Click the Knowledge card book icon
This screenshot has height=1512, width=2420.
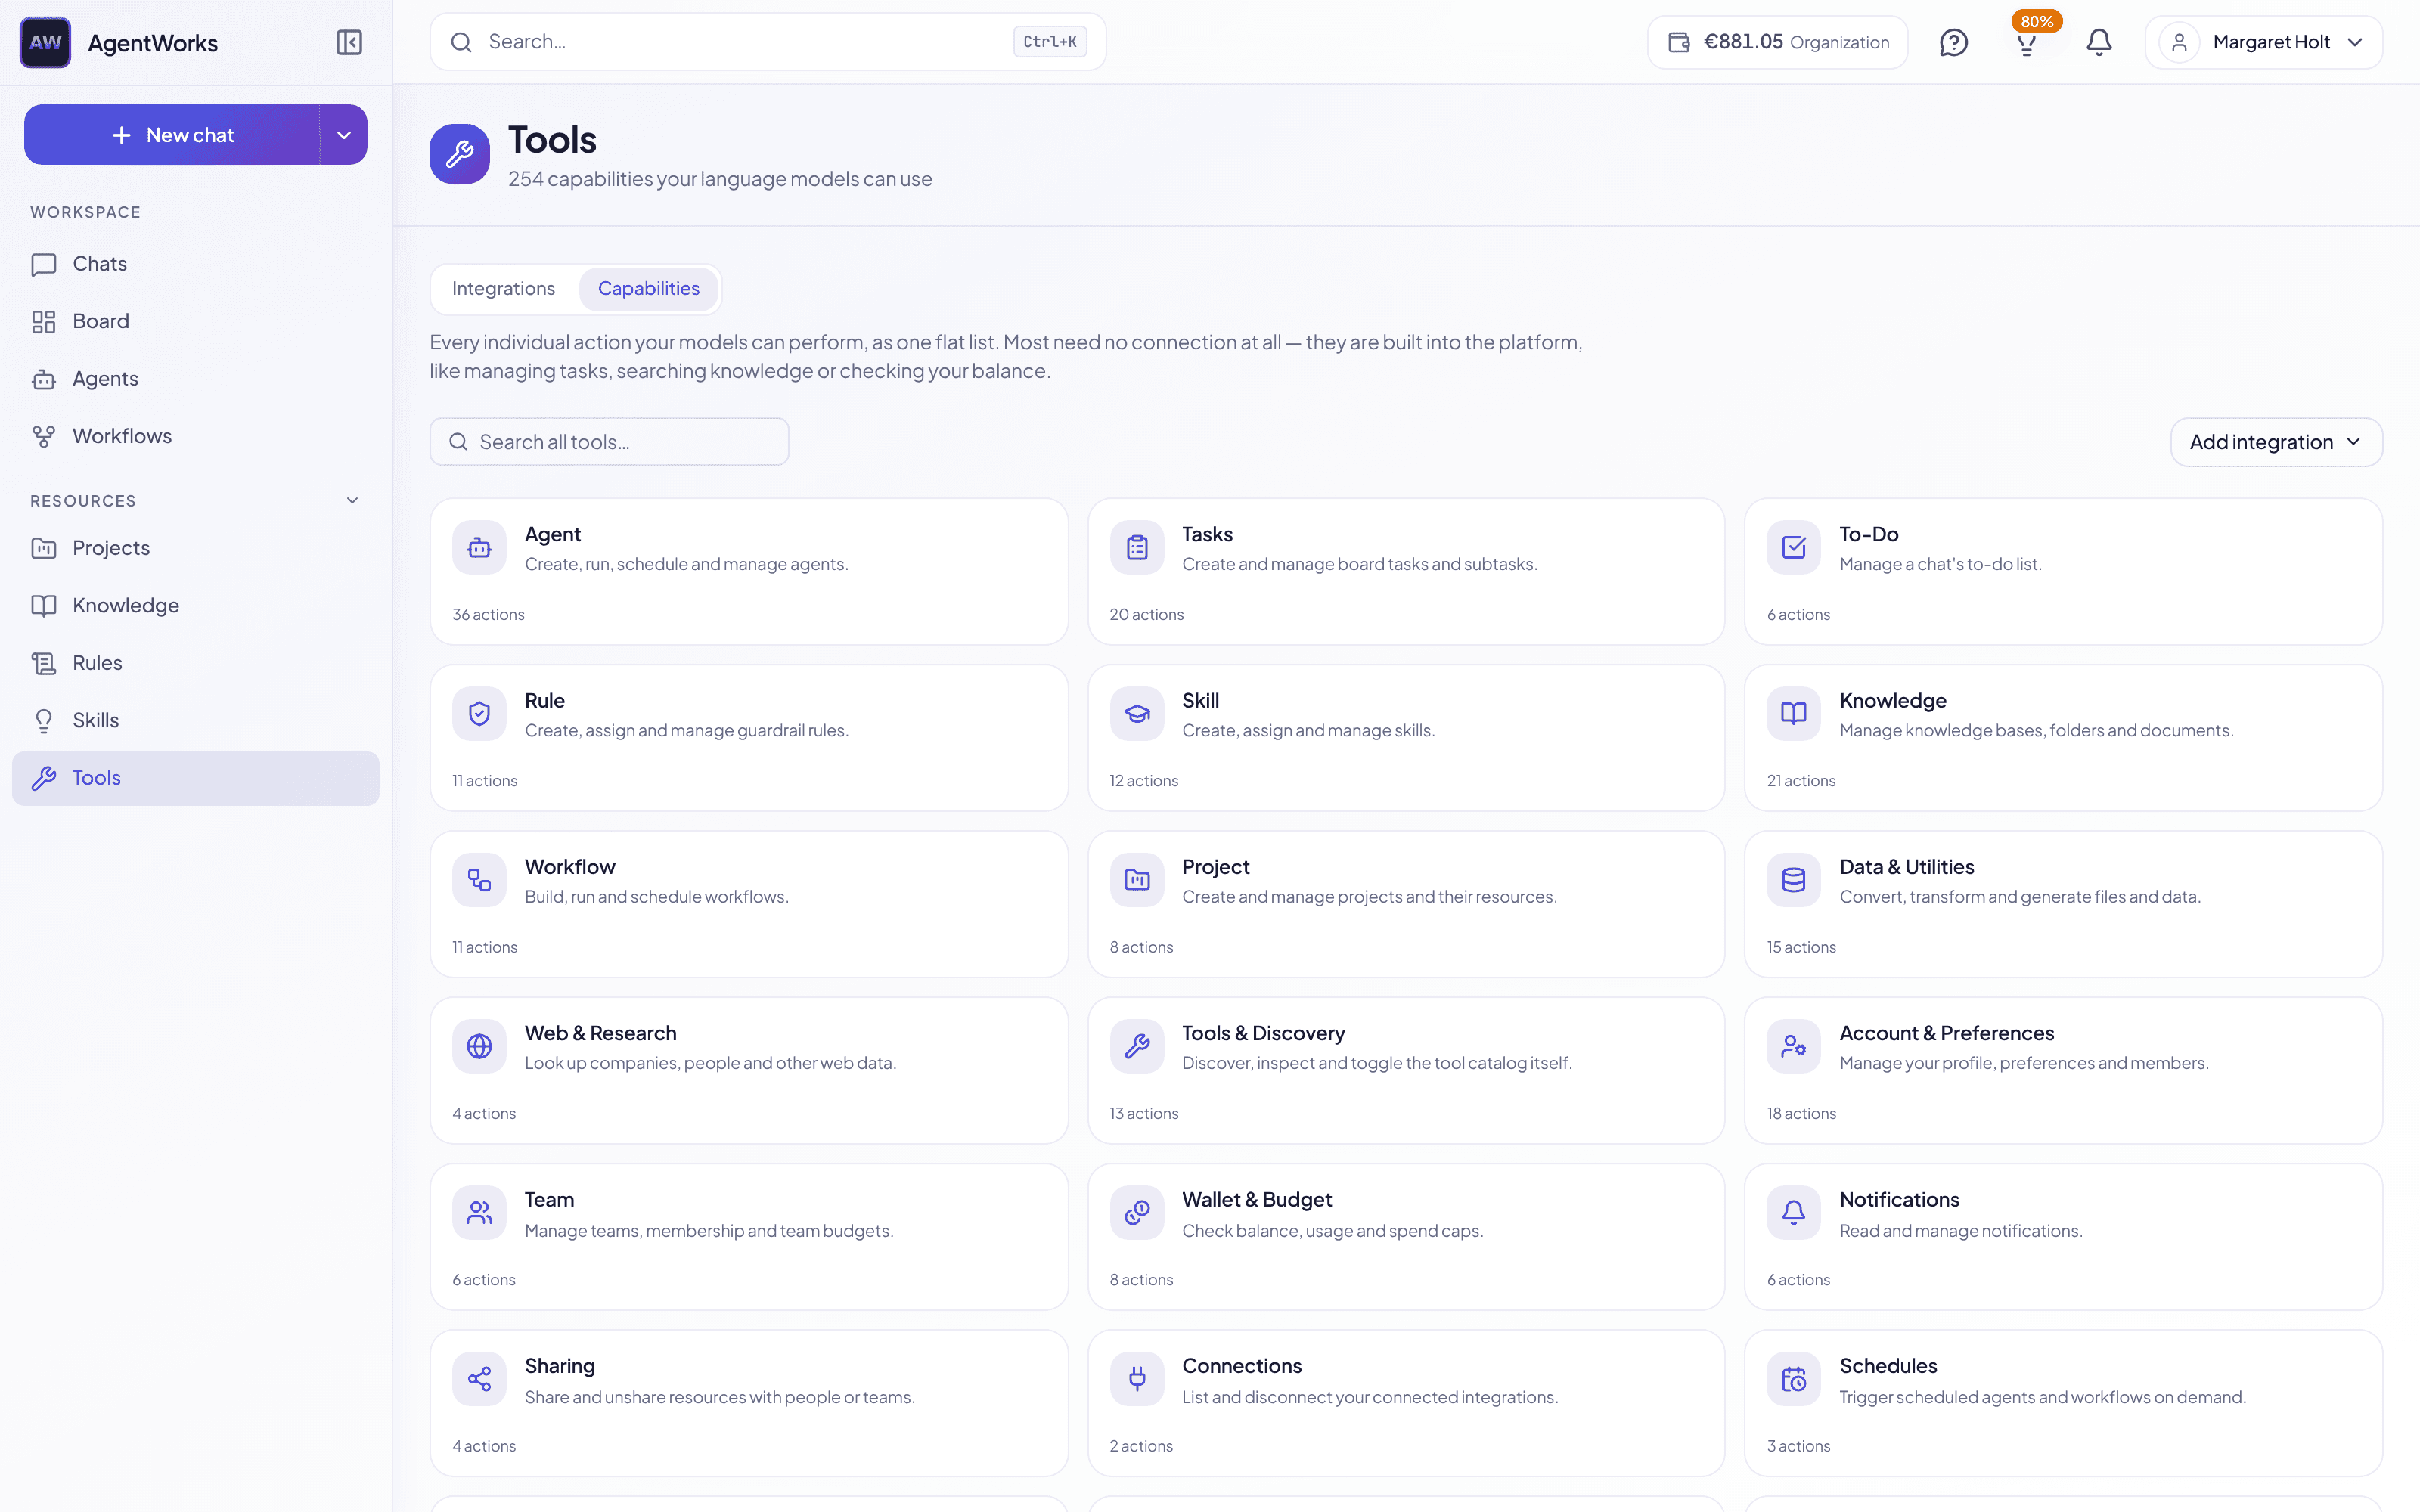click(1794, 713)
